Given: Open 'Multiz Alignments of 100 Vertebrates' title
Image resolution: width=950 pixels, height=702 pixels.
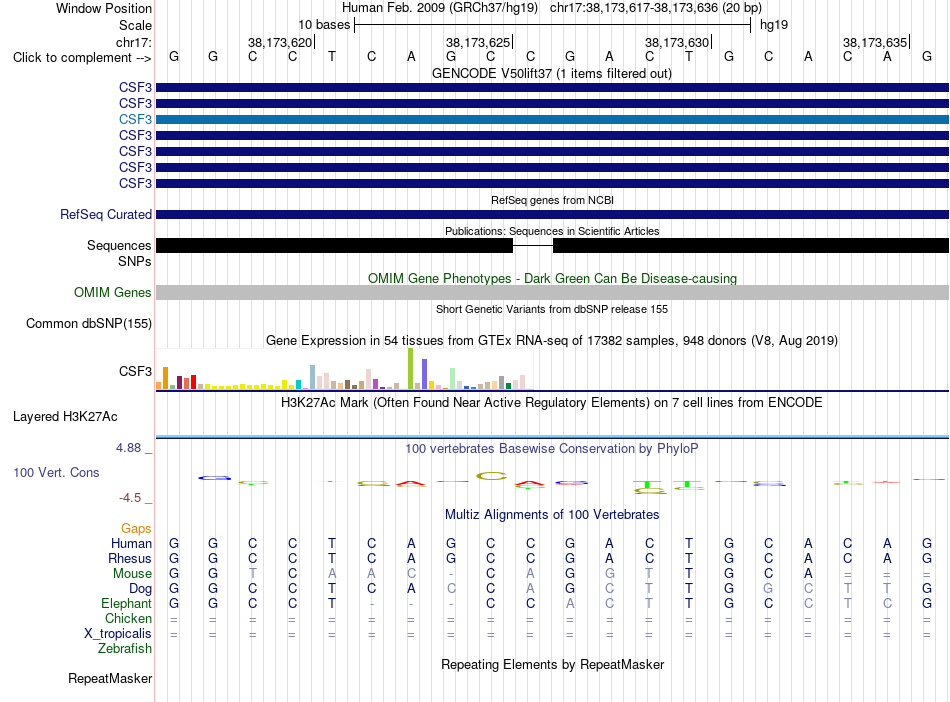Looking at the screenshot, I should coord(552,515).
